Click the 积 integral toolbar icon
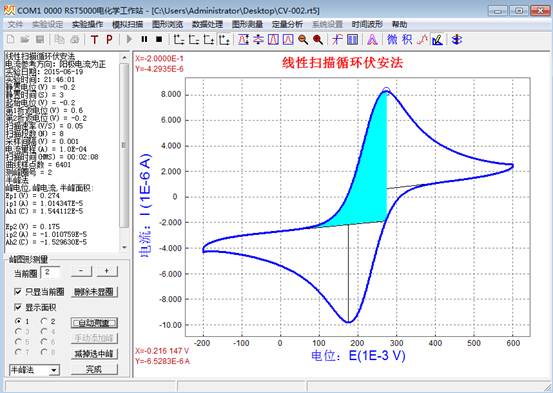553x393 pixels. (x=407, y=40)
